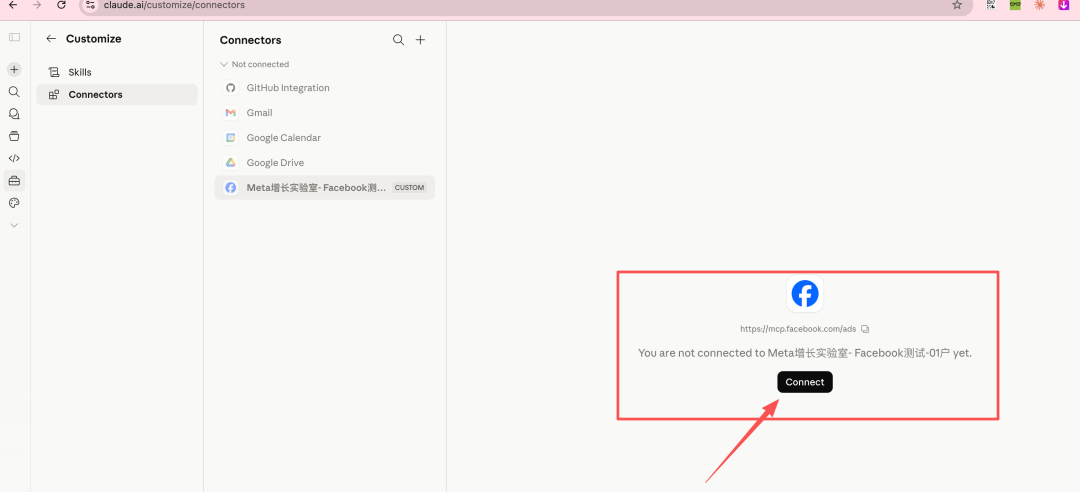The height and width of the screenshot is (492, 1080).
Task: Select GitHub Integration connector
Action: tap(324, 88)
